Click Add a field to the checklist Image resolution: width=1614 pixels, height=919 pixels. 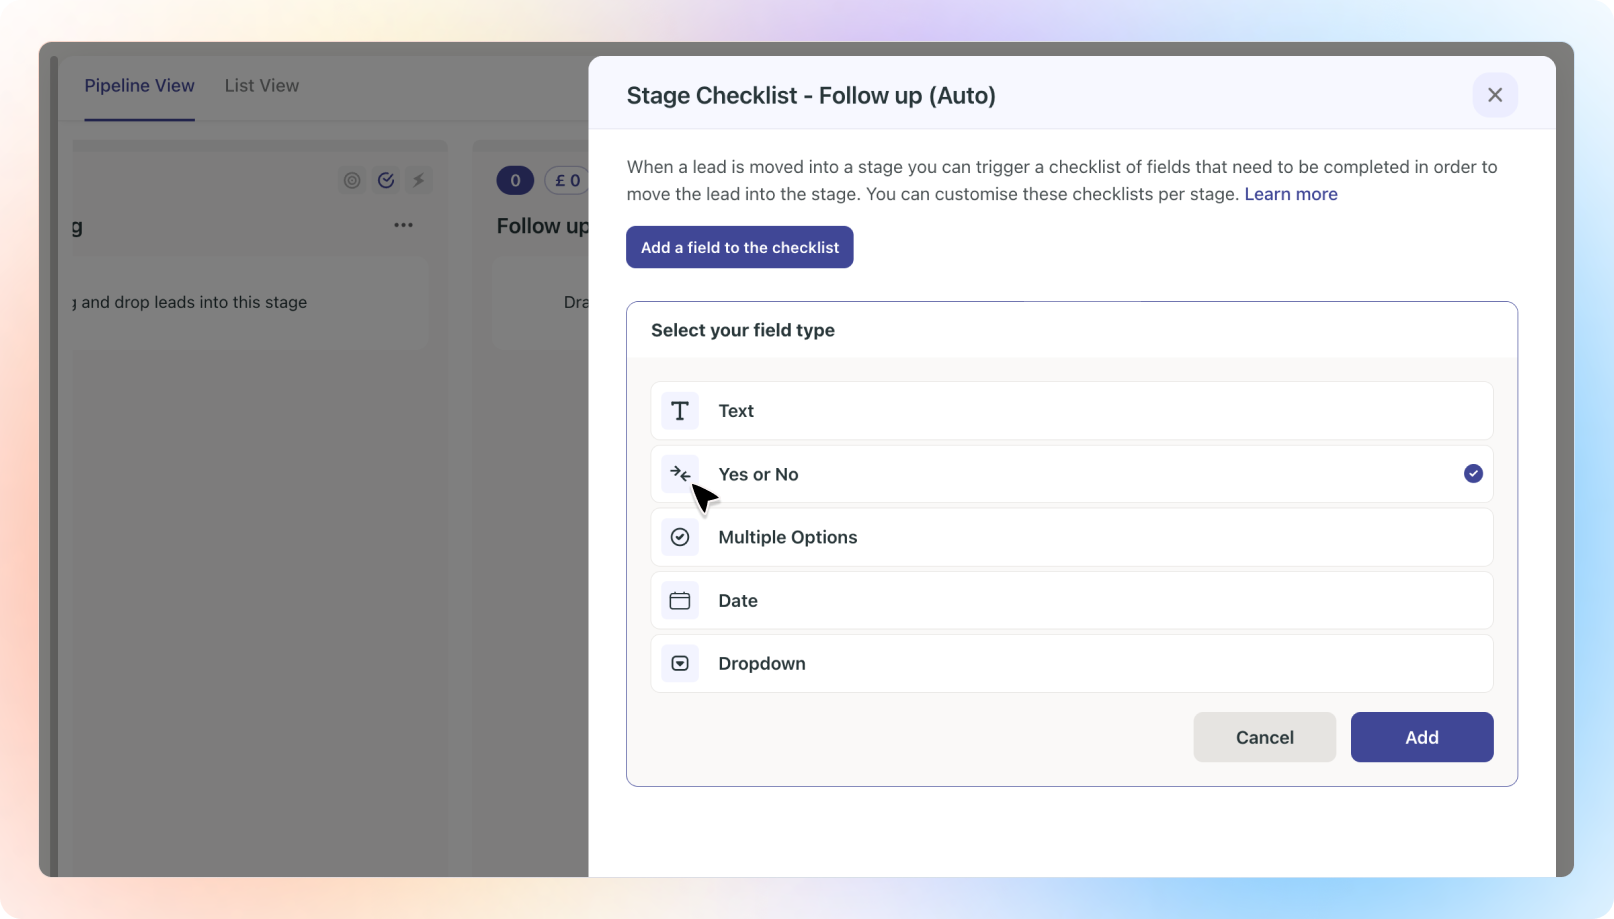pos(739,247)
